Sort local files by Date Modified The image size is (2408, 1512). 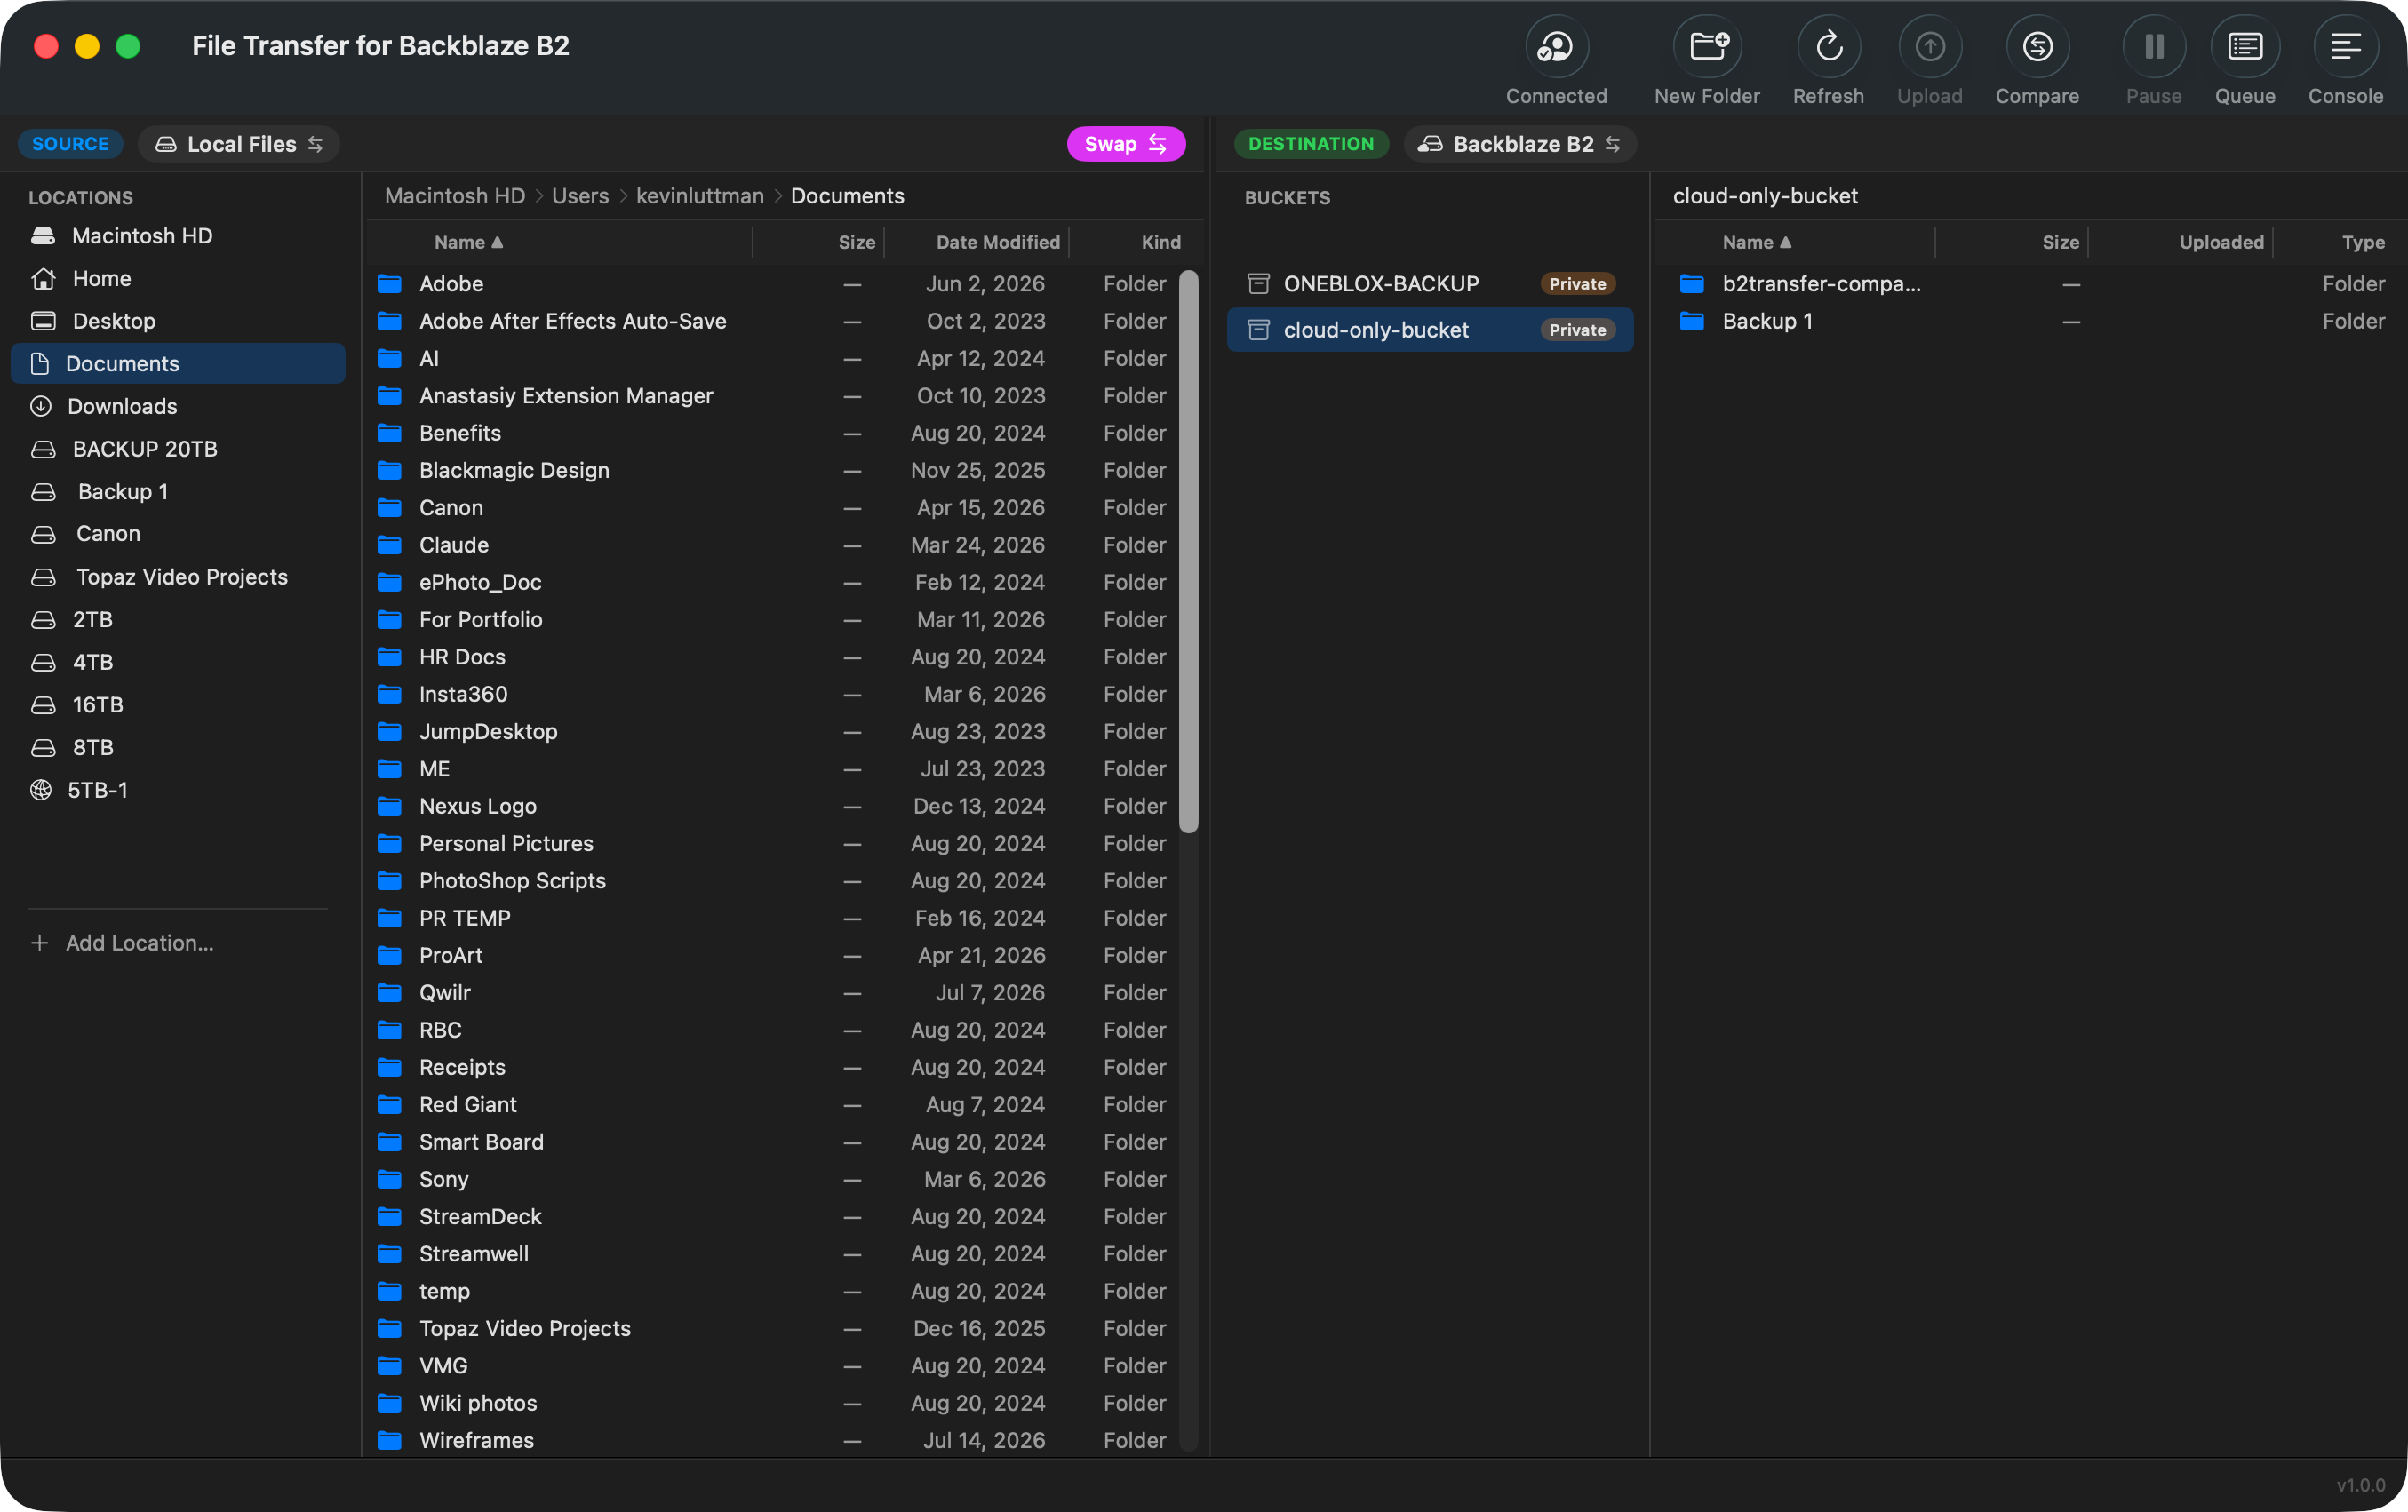(998, 242)
